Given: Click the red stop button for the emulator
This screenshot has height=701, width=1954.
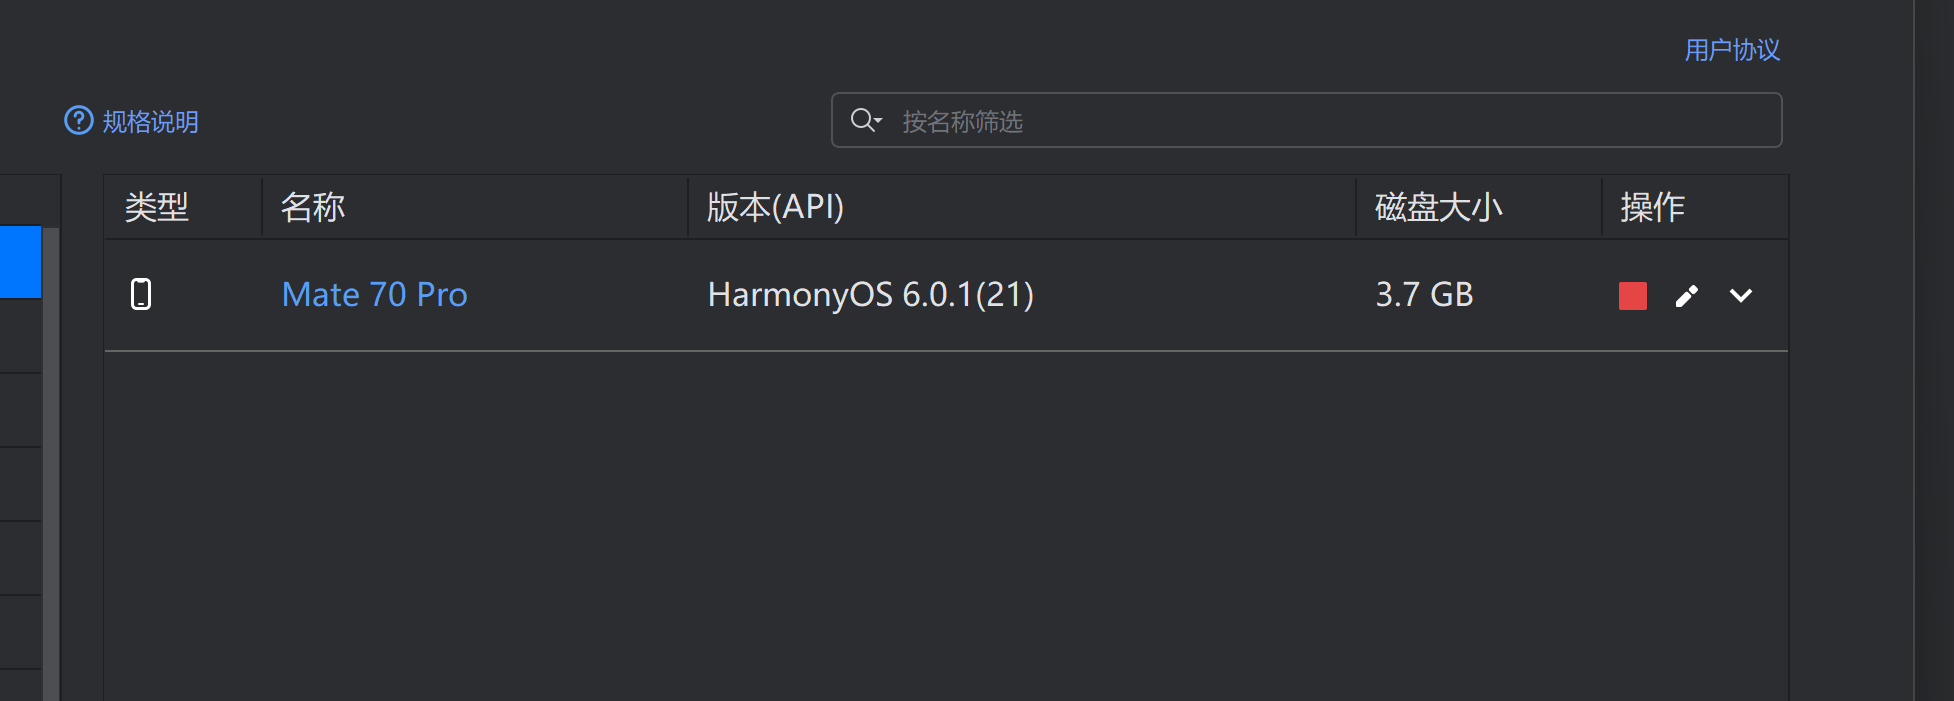Looking at the screenshot, I should tap(1632, 296).
